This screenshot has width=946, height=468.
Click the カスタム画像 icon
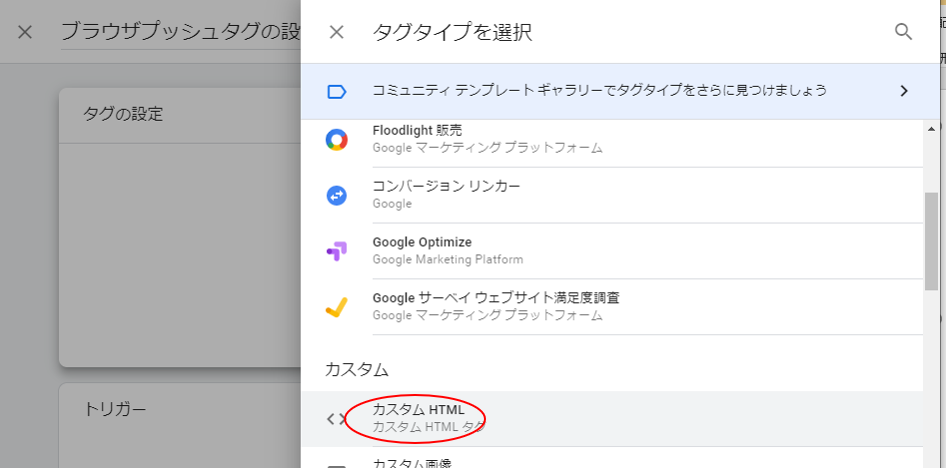(x=337, y=465)
